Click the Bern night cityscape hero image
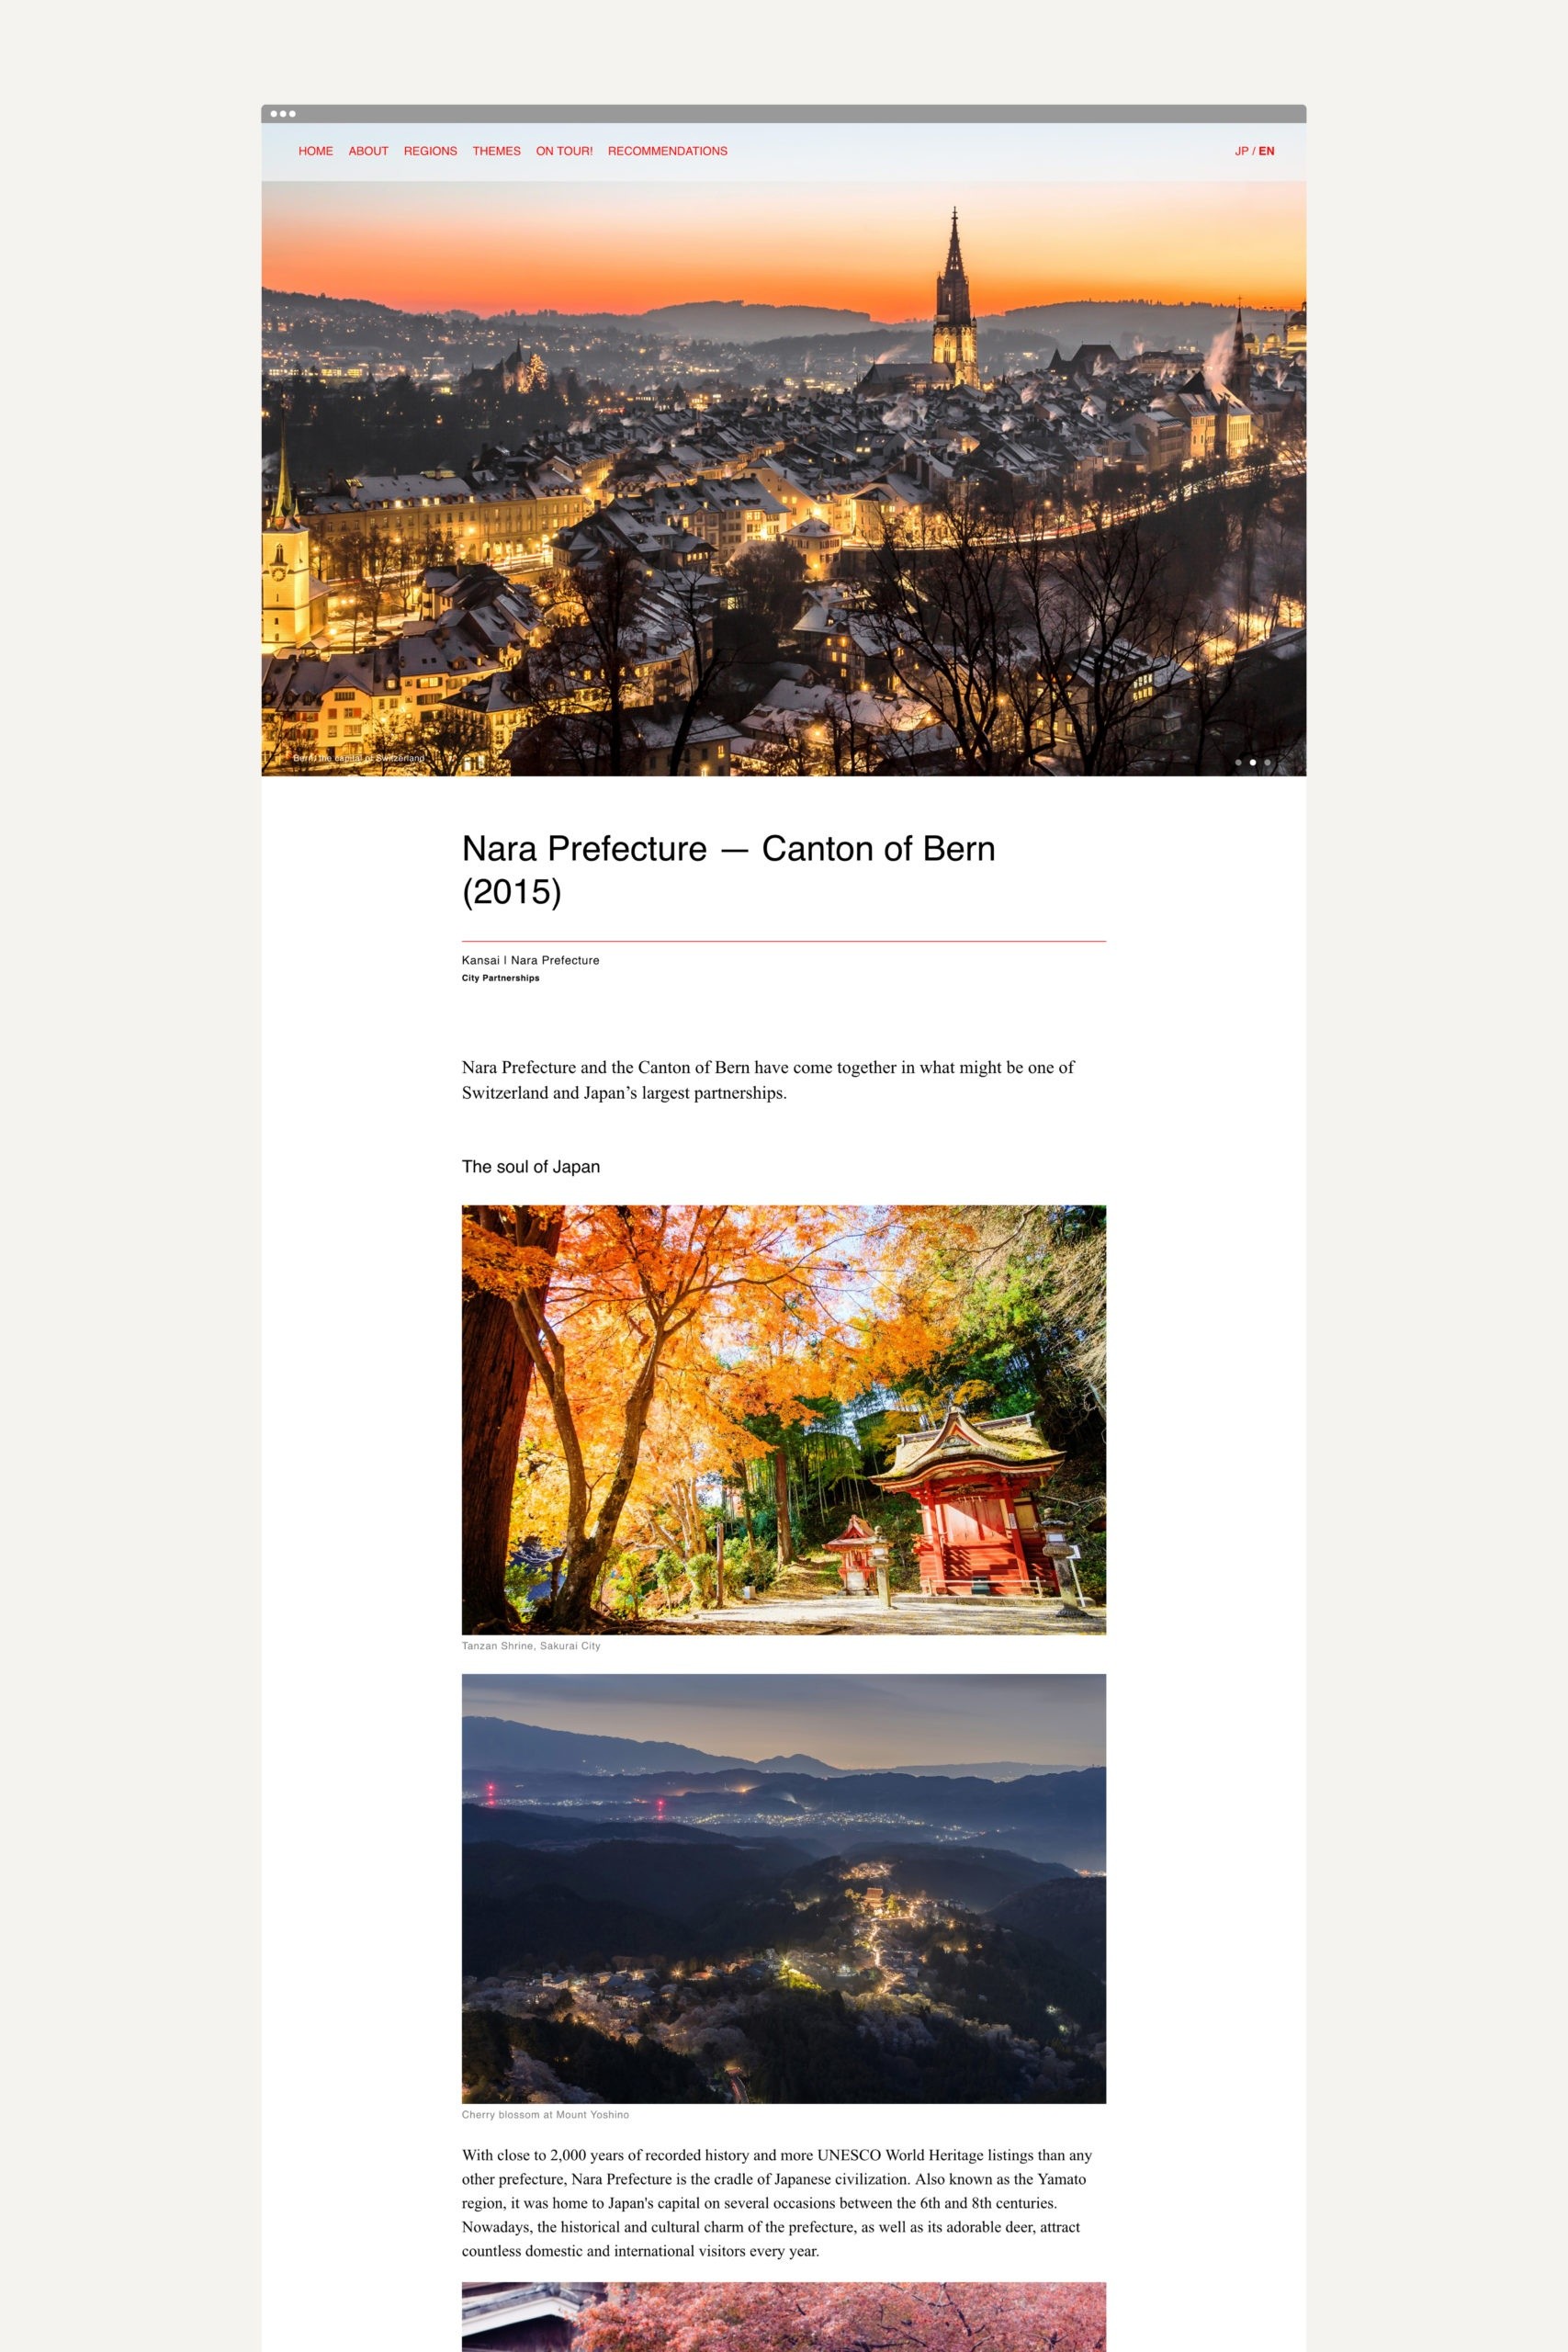Screen dimensions: 1568x2352 pyautogui.click(x=784, y=478)
